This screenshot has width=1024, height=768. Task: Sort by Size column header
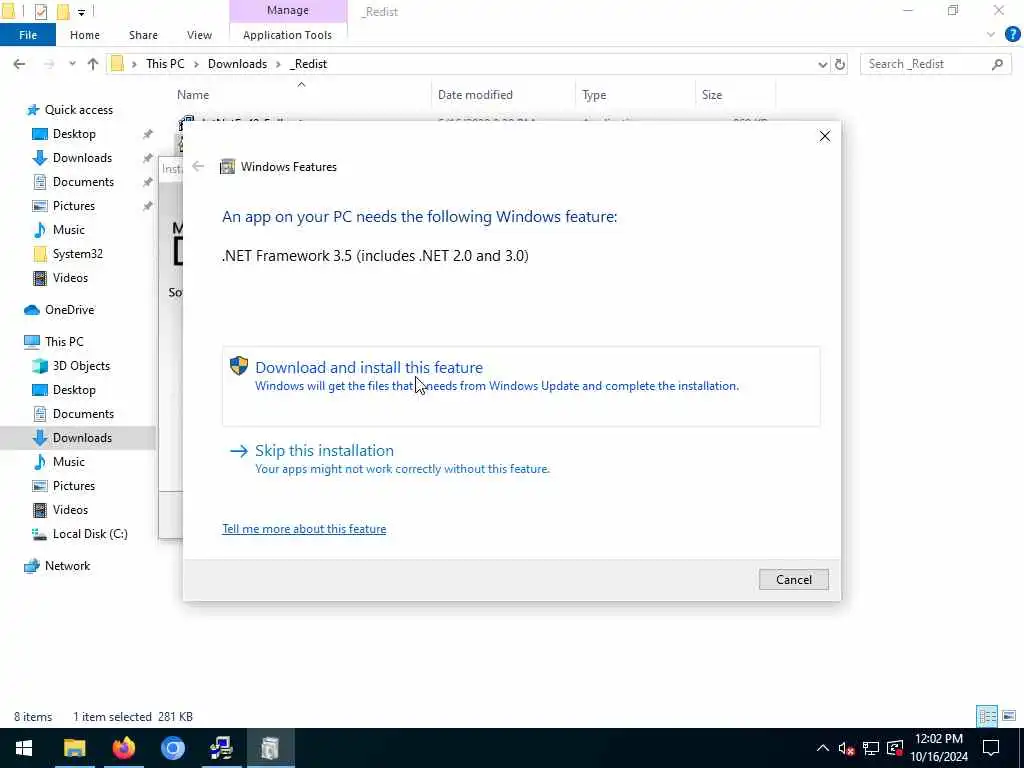(712, 95)
